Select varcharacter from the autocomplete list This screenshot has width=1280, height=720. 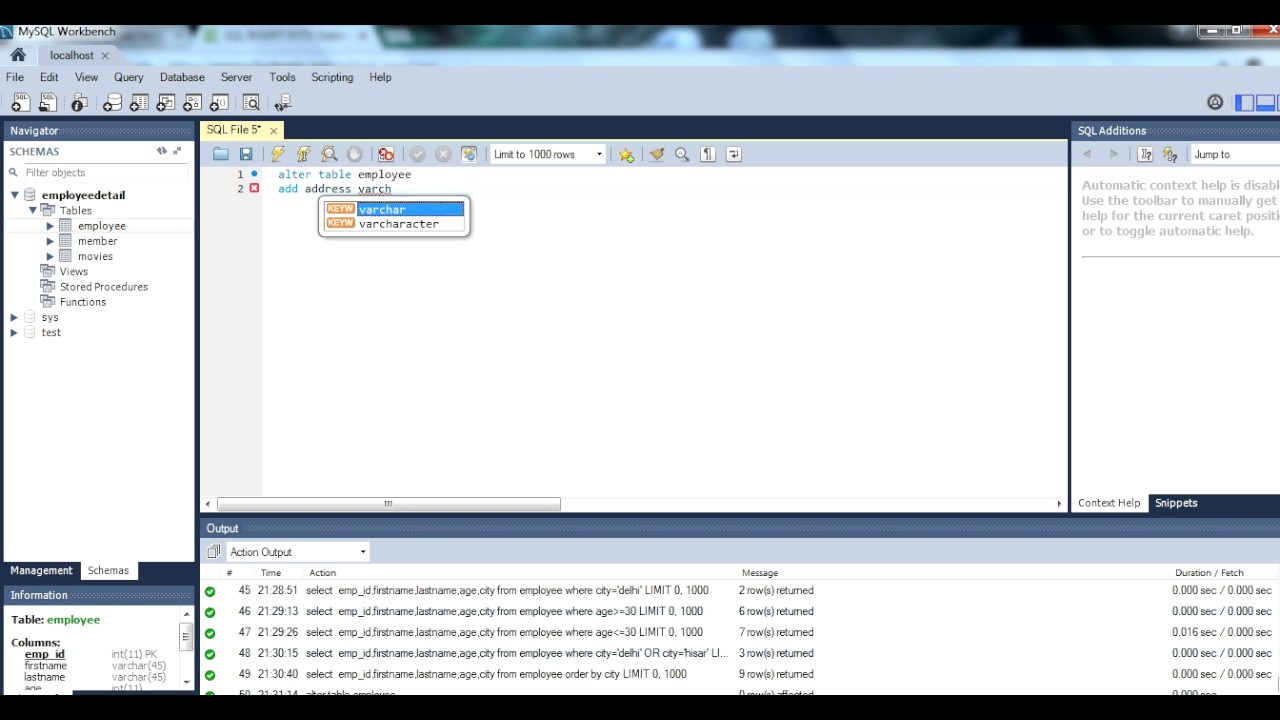pos(394,224)
